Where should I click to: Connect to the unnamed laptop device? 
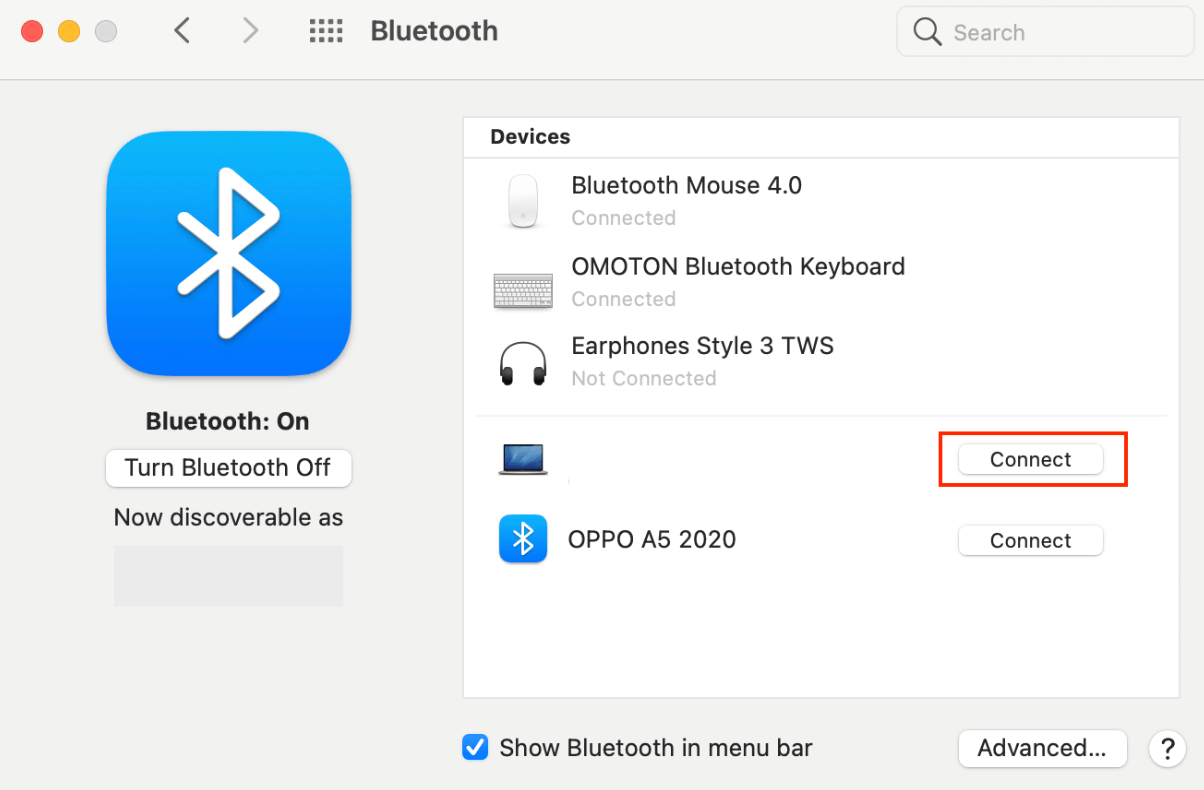point(1030,459)
